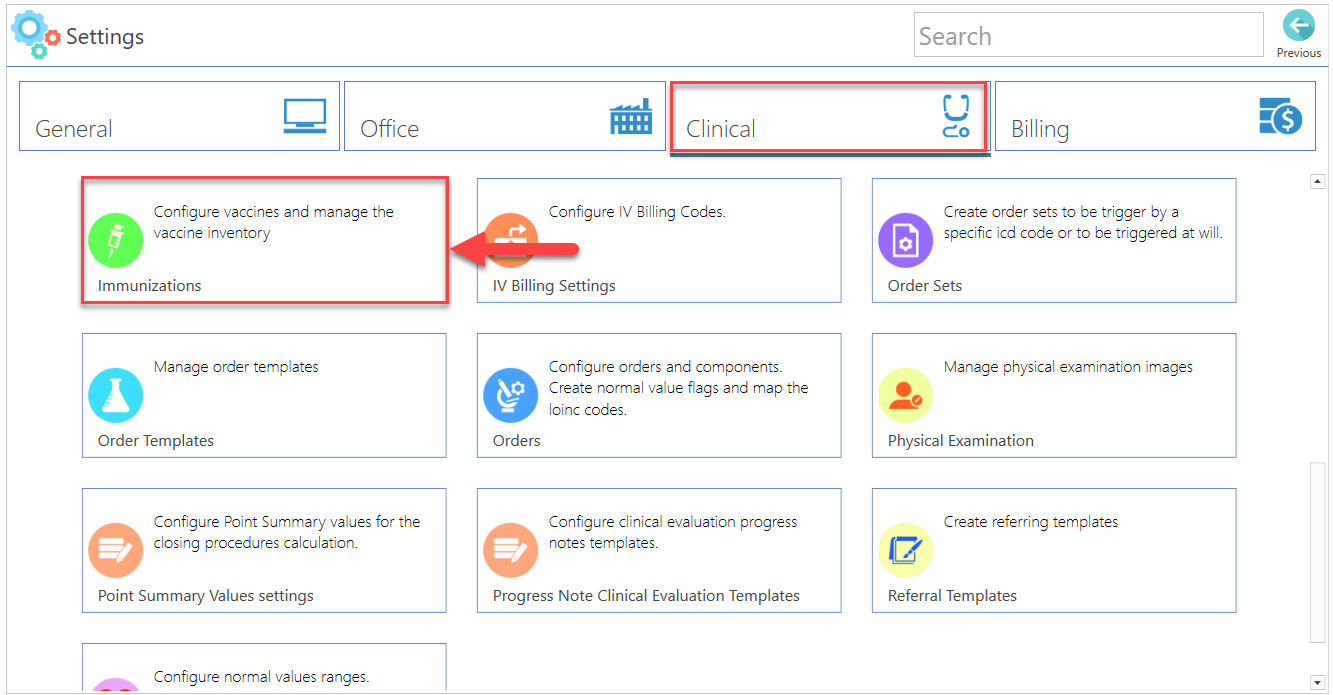This screenshot has width=1333, height=695.
Task: Click the blue flask Order Templates icon
Action: pos(116,395)
